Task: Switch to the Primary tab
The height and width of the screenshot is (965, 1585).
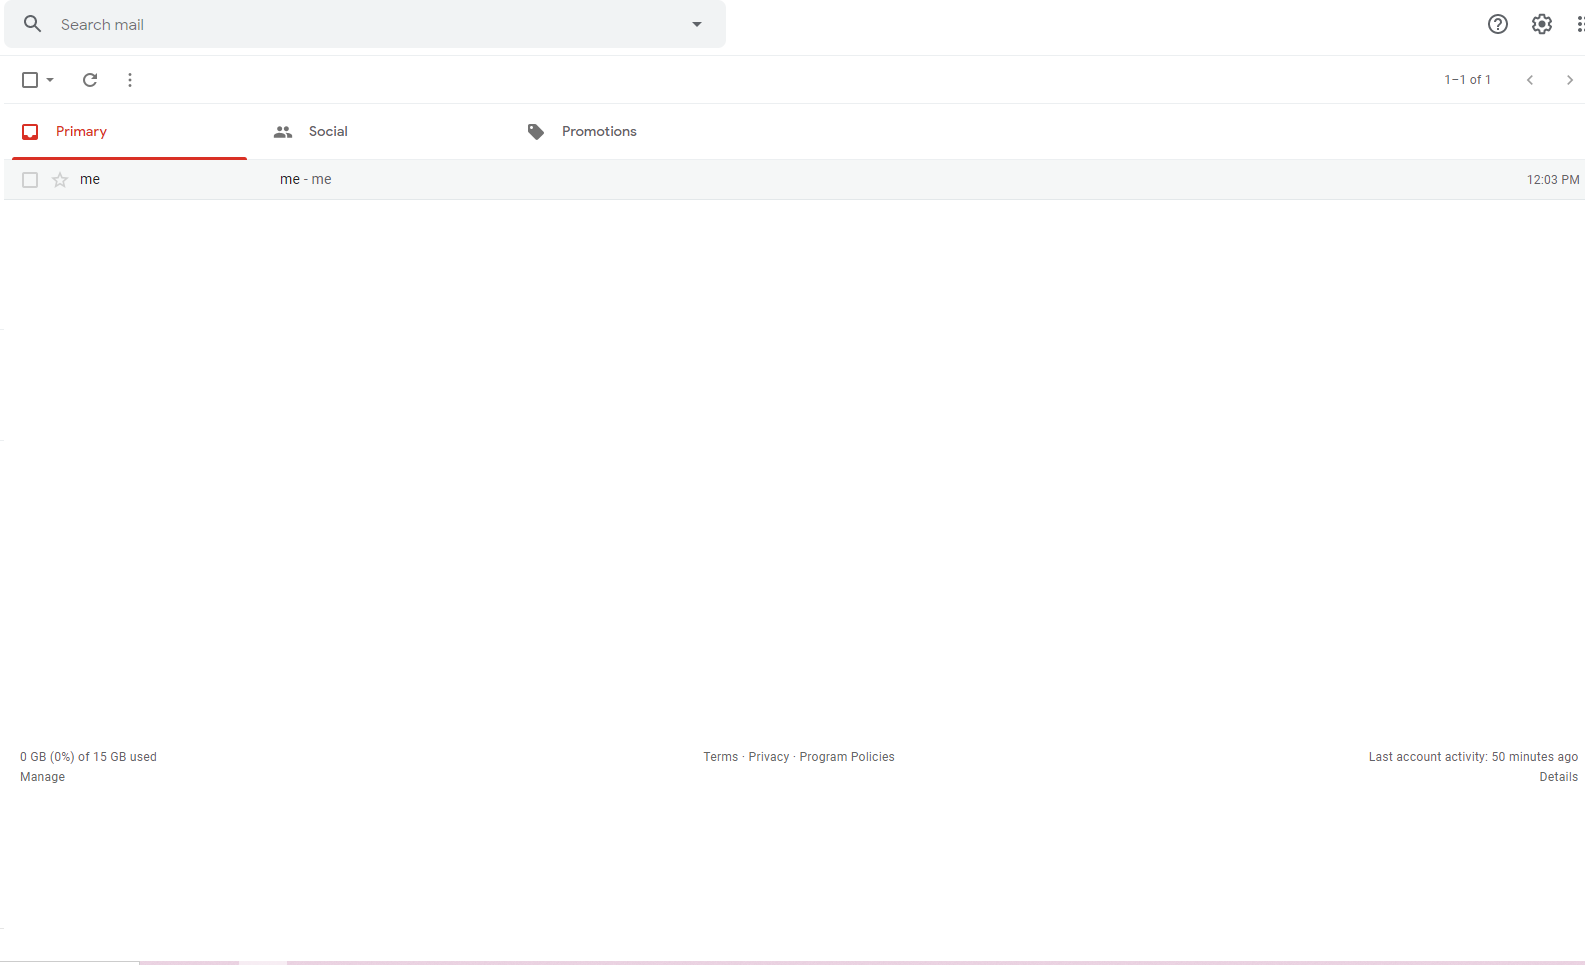Action: coord(129,132)
